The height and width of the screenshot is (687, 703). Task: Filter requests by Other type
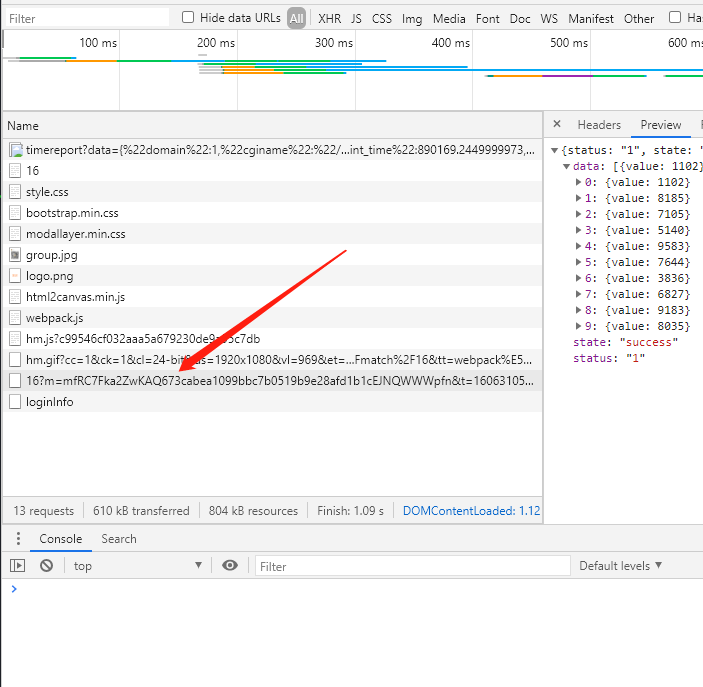(x=639, y=18)
